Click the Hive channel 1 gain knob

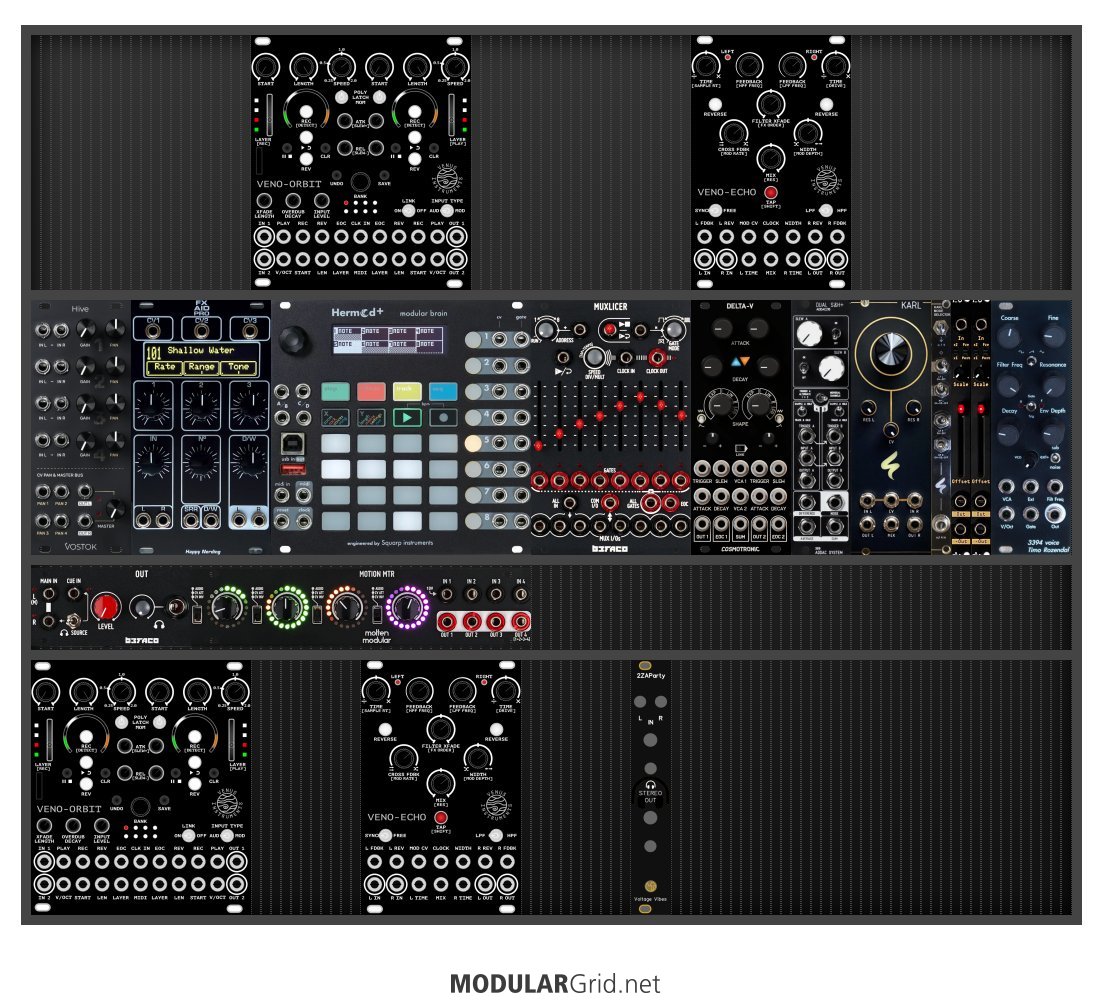(86, 329)
